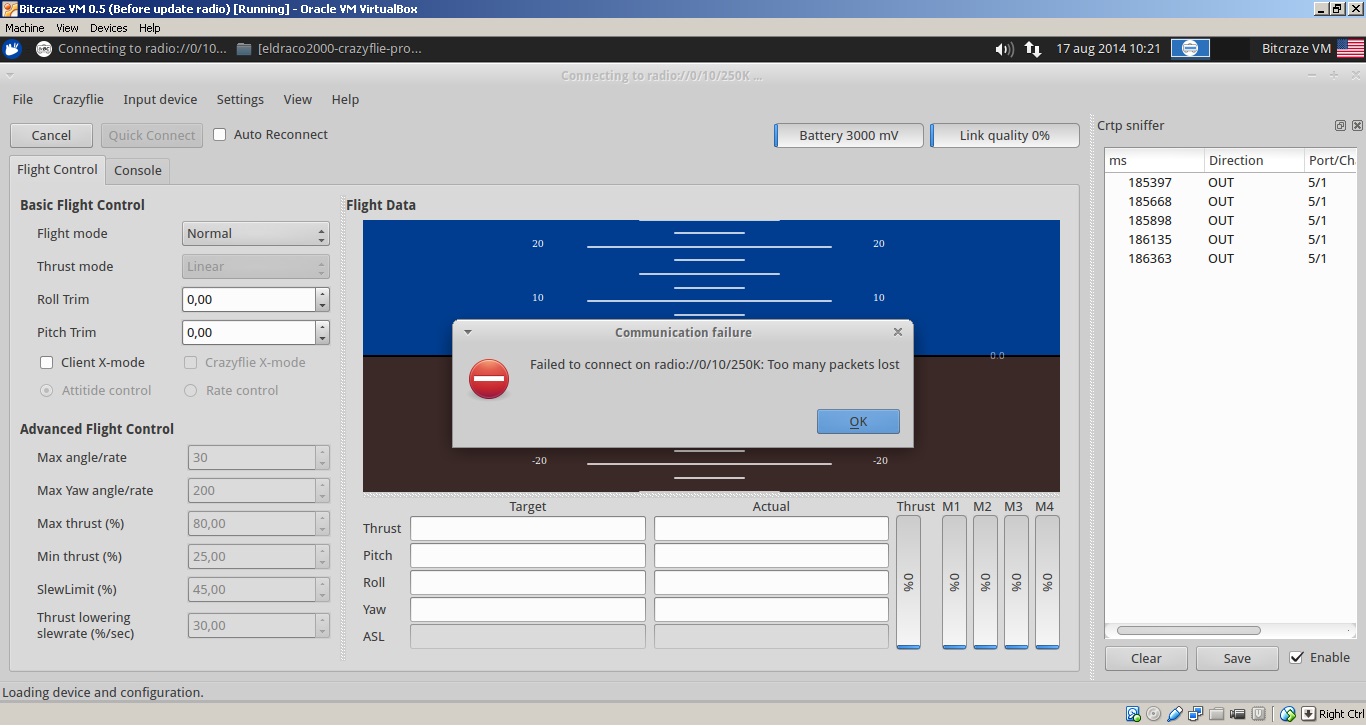Enable the Auto Reconnect checkbox
The width and height of the screenshot is (1366, 726).
(220, 135)
